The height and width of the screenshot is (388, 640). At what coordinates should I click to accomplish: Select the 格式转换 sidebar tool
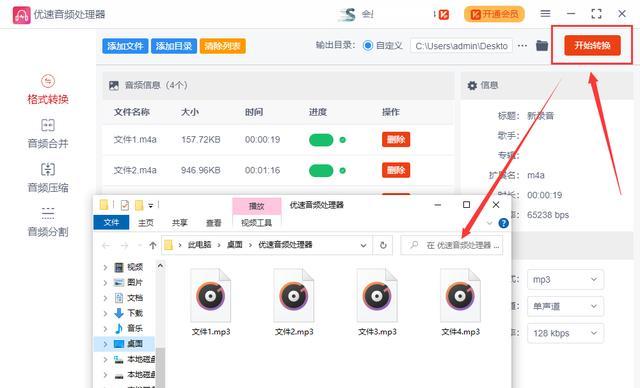pos(48,89)
